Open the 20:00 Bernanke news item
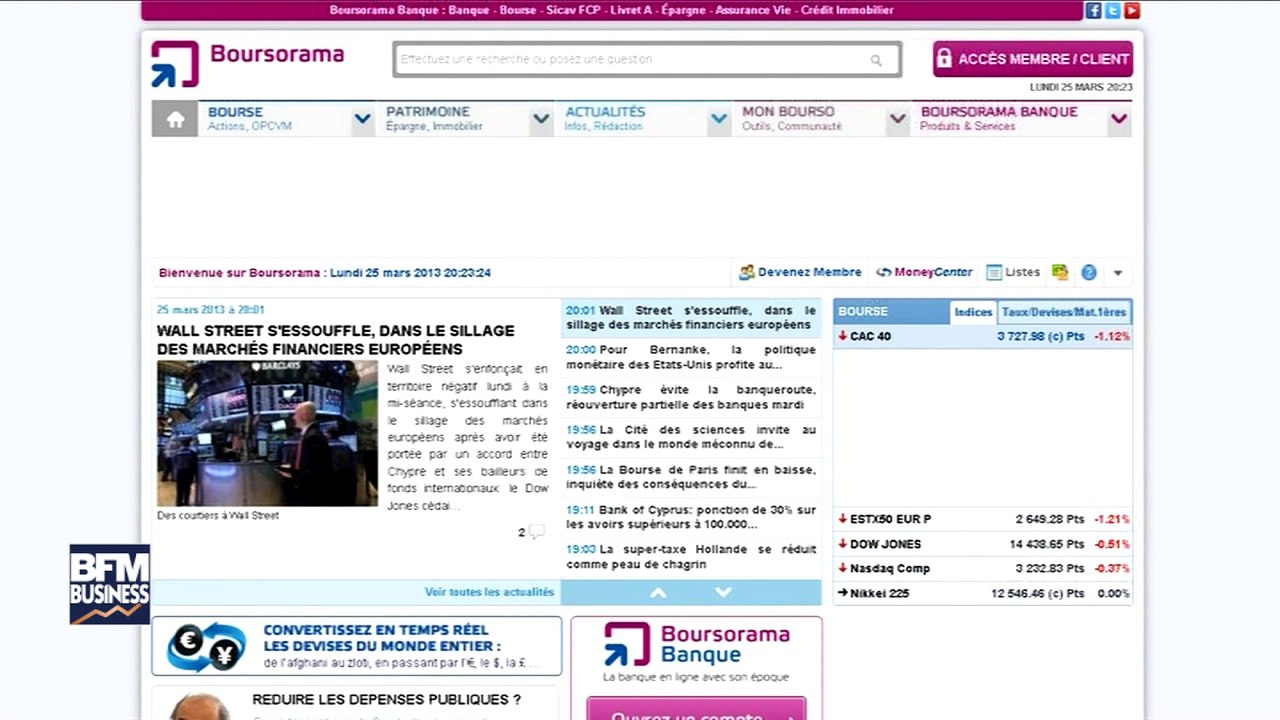Screen dimensions: 1280x720 pyautogui.click(x=691, y=358)
